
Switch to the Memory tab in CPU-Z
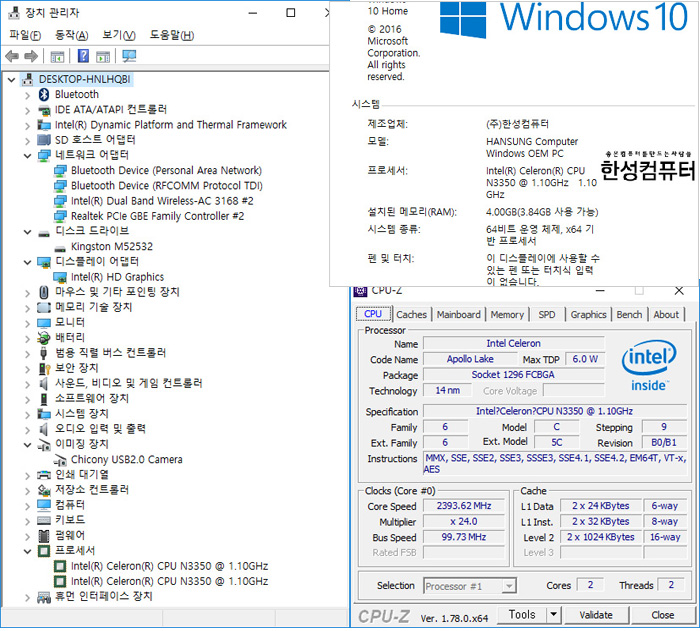(507, 314)
